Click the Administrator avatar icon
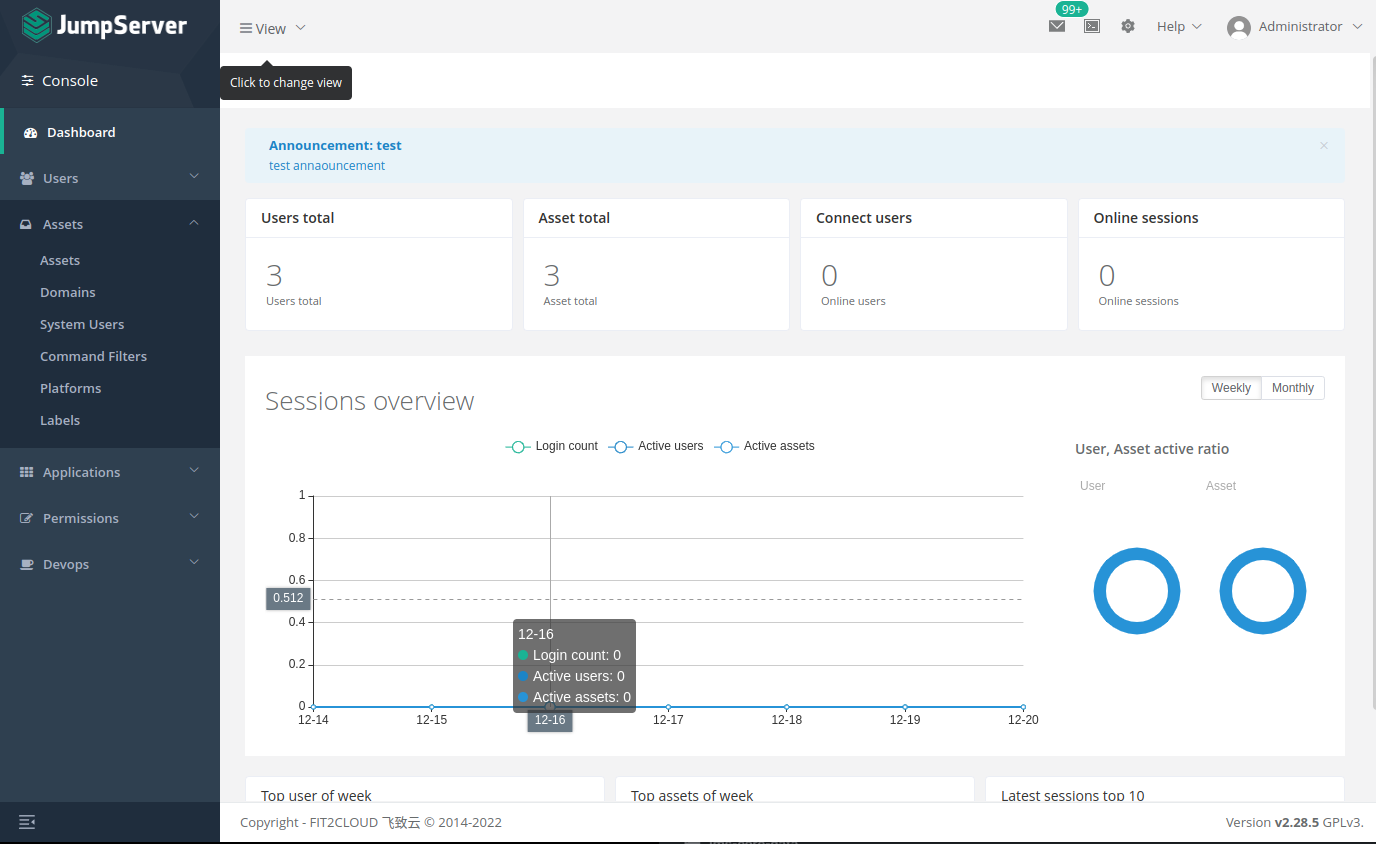Image resolution: width=1376 pixels, height=844 pixels. [x=1238, y=26]
